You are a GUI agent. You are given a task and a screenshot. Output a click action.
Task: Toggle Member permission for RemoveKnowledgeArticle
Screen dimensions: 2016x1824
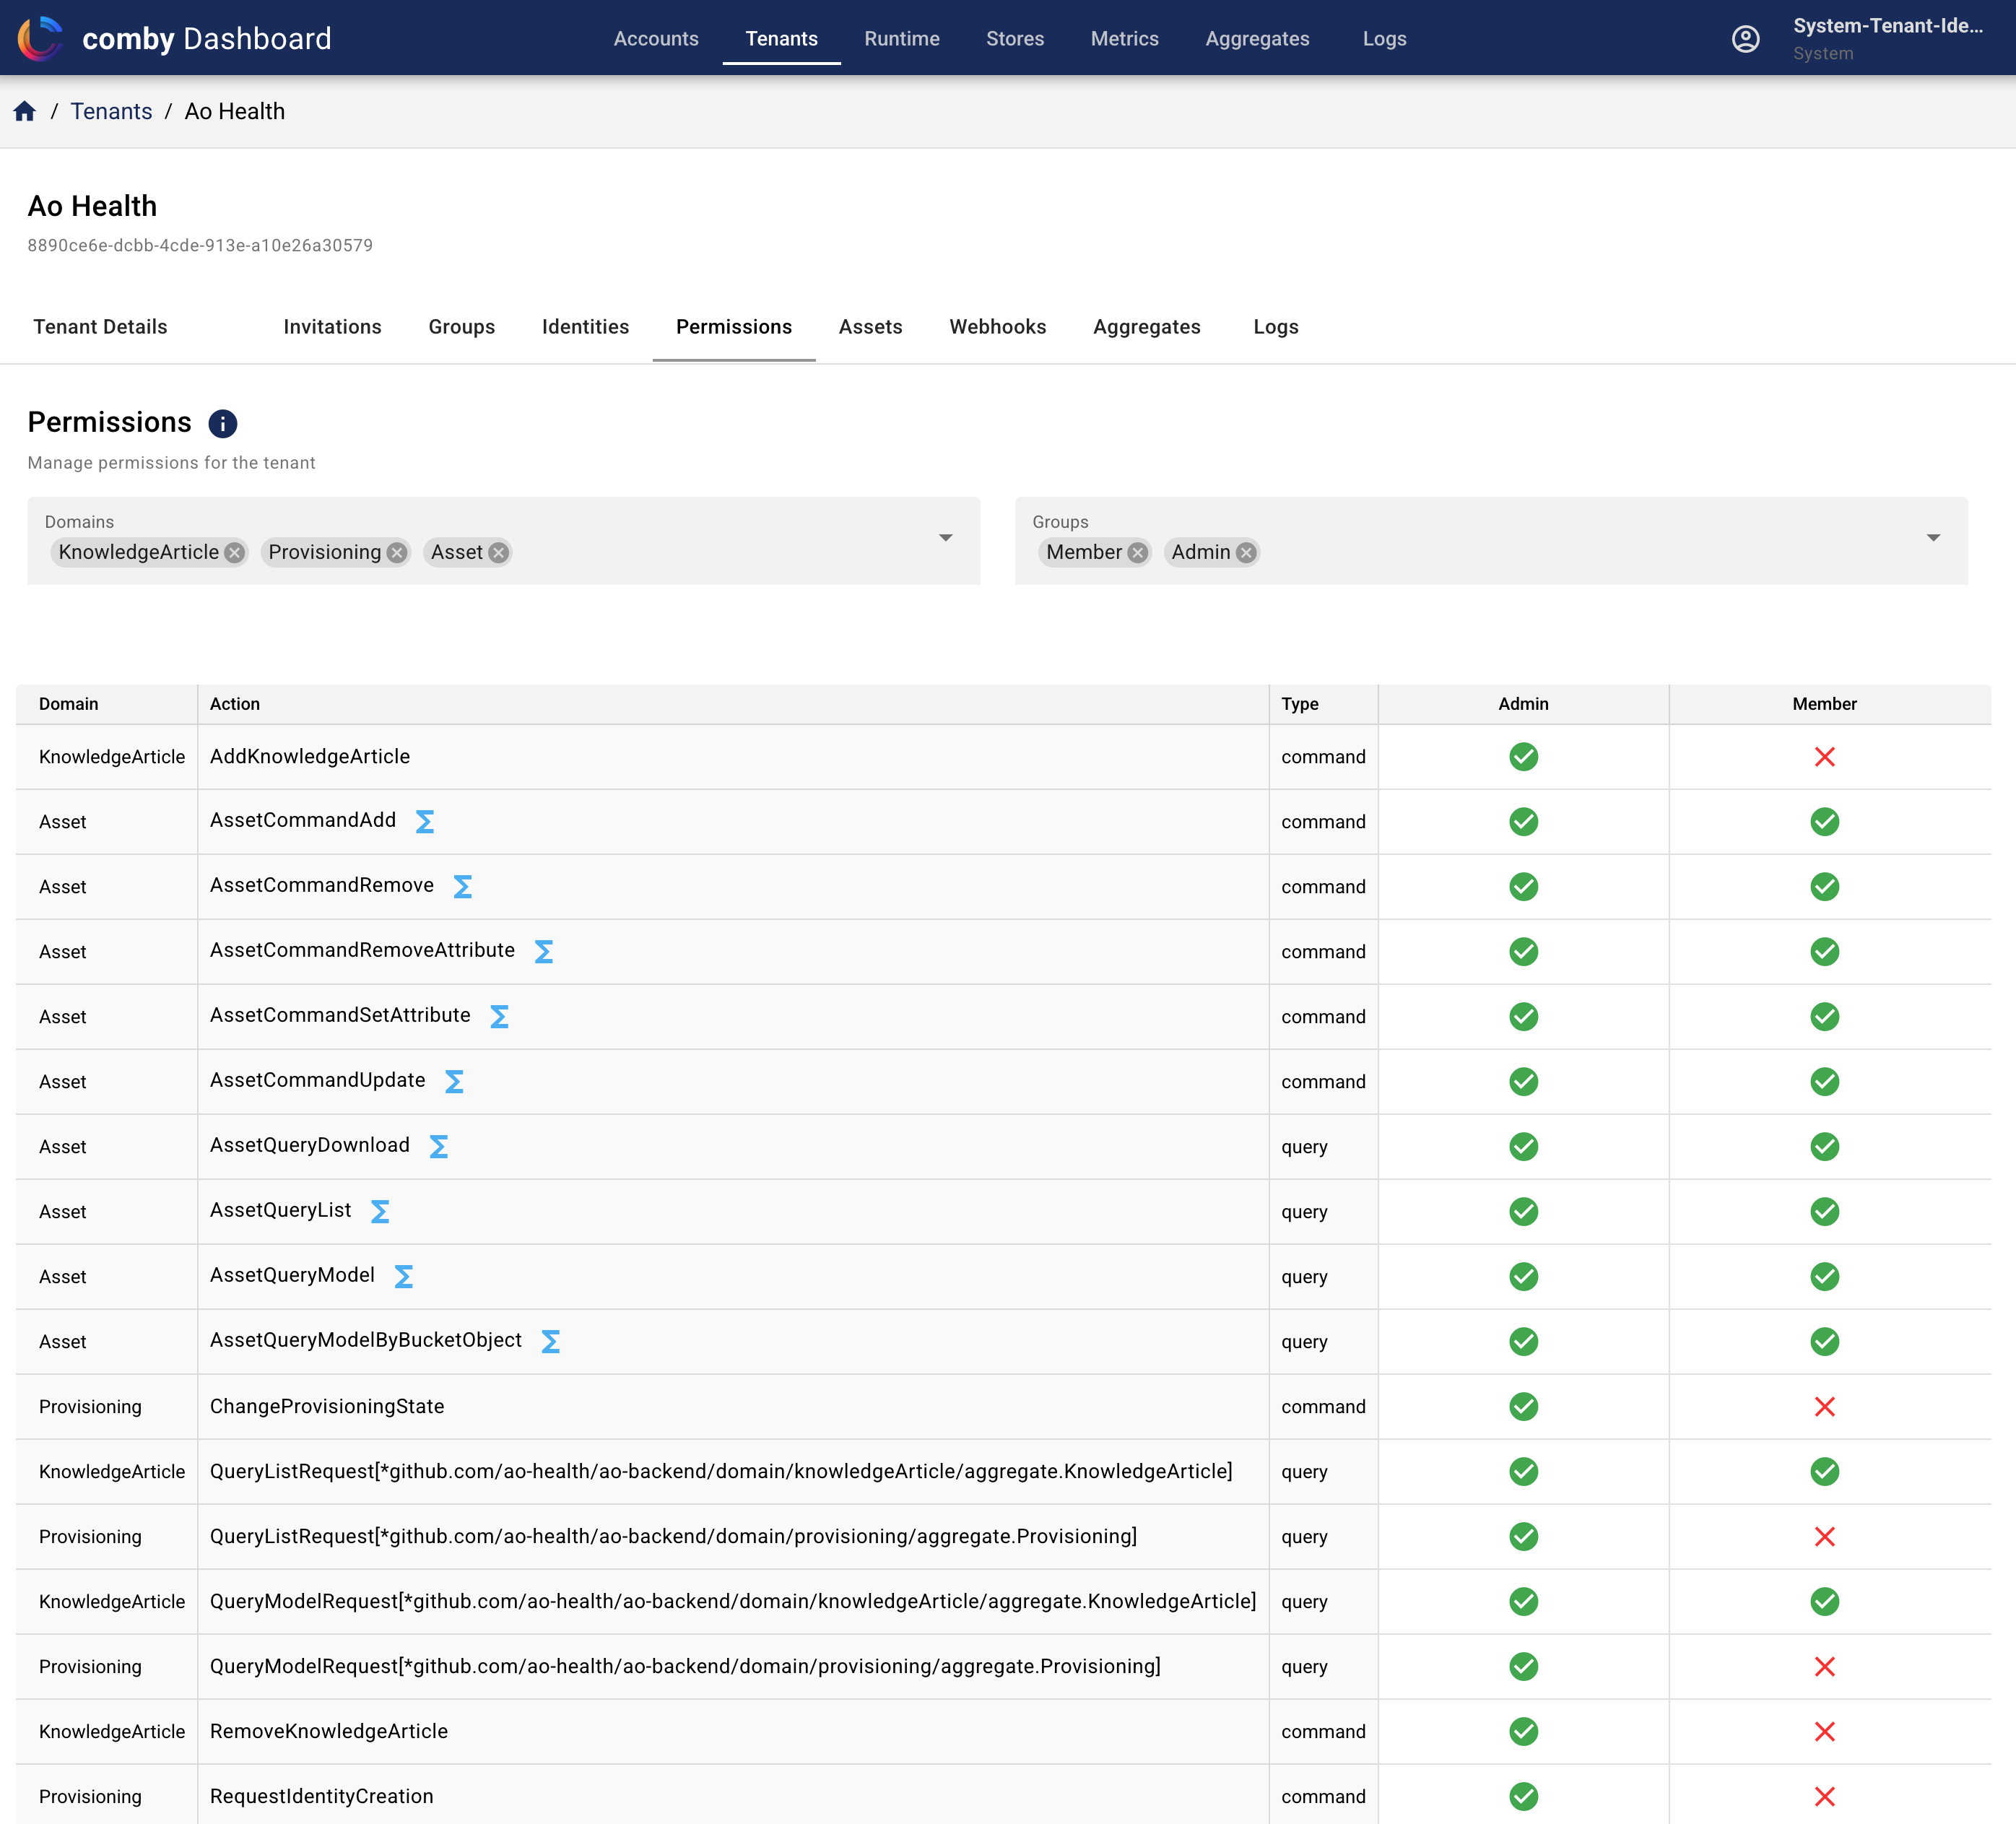[x=1825, y=1731]
